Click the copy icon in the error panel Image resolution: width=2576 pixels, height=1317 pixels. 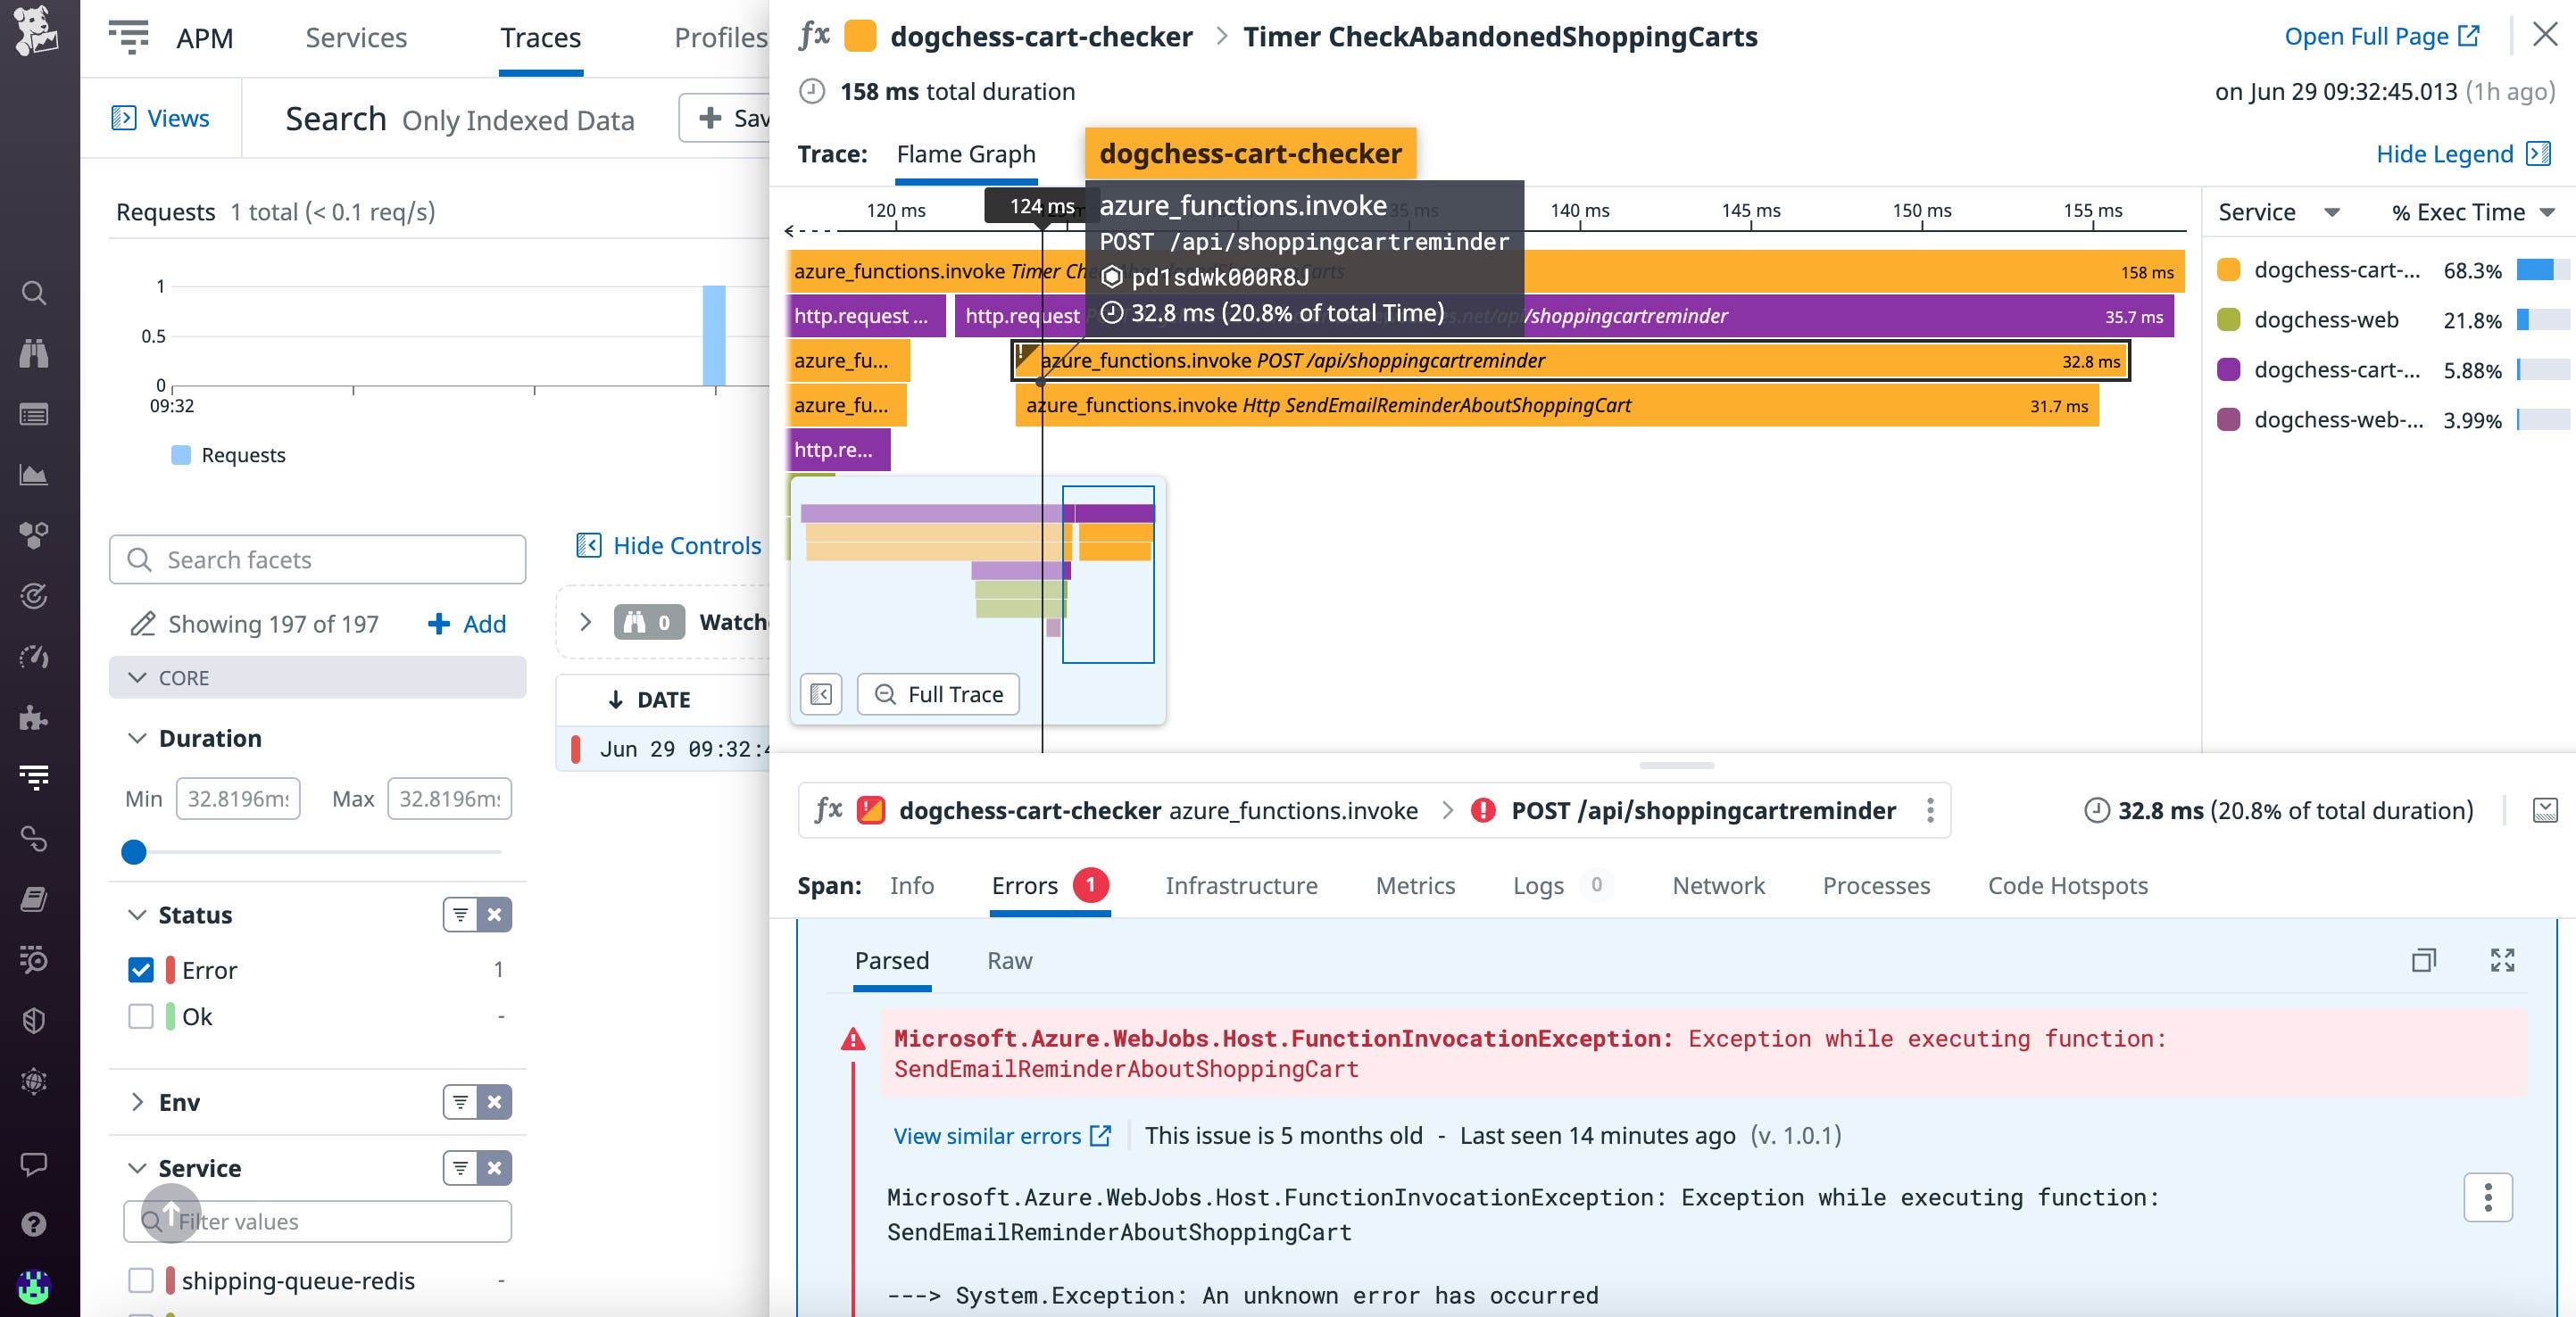pos(2424,961)
